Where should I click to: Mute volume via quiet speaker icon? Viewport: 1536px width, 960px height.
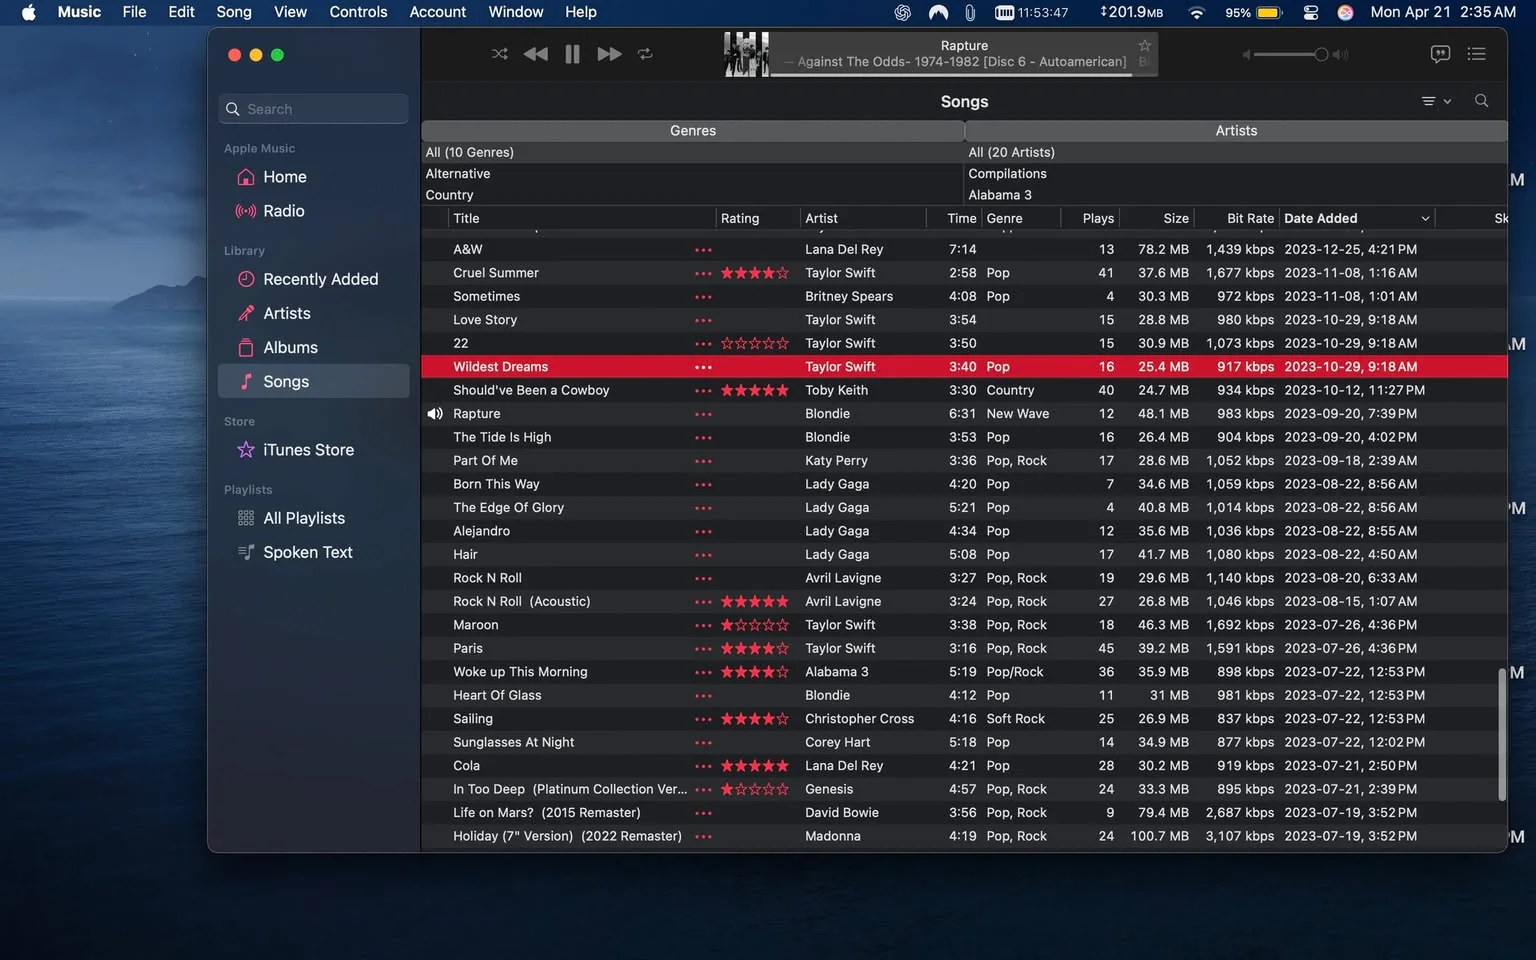pyautogui.click(x=1246, y=54)
